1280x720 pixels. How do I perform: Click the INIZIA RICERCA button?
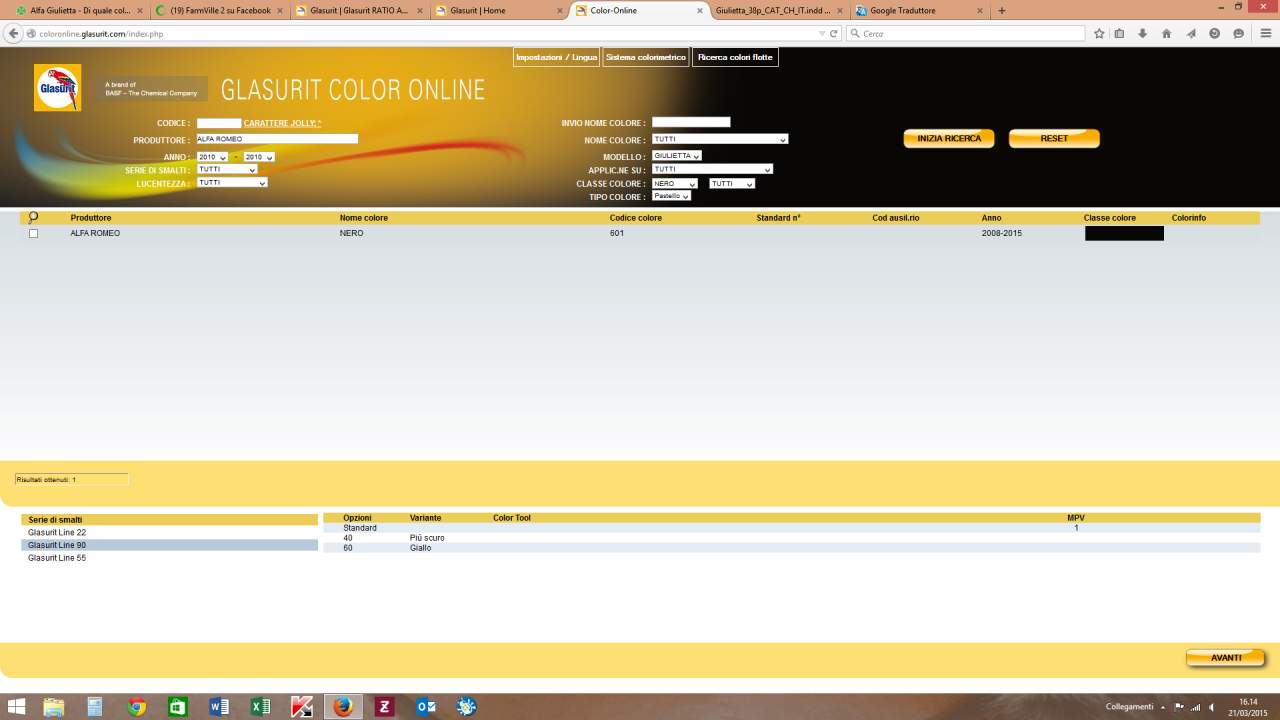tap(949, 138)
